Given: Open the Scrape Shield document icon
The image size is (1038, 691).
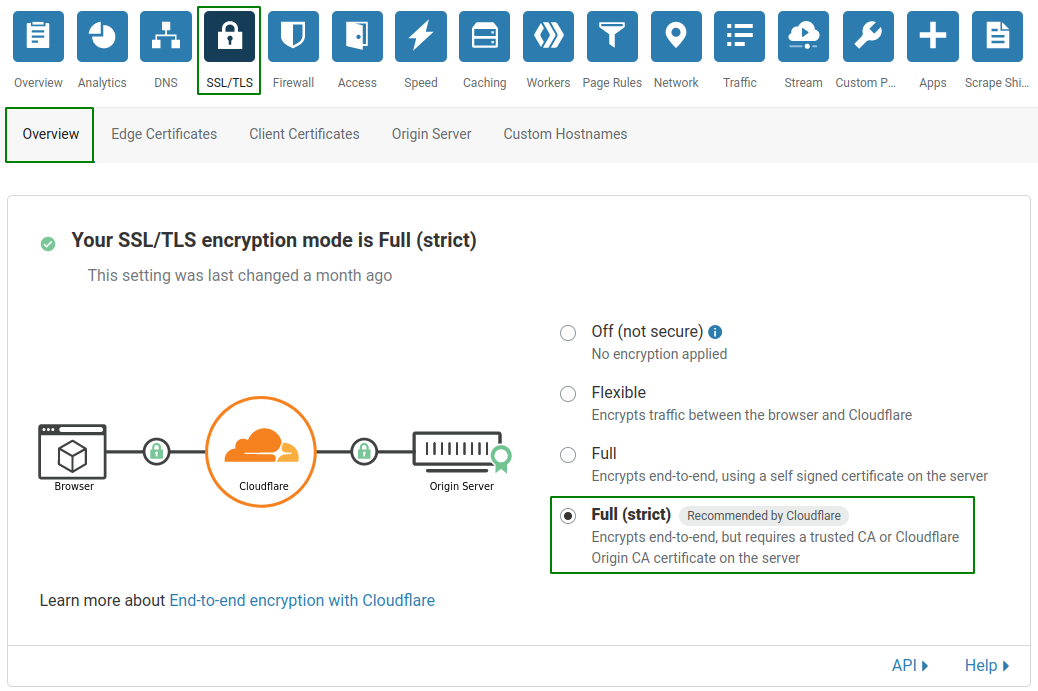Looking at the screenshot, I should click(x=997, y=36).
